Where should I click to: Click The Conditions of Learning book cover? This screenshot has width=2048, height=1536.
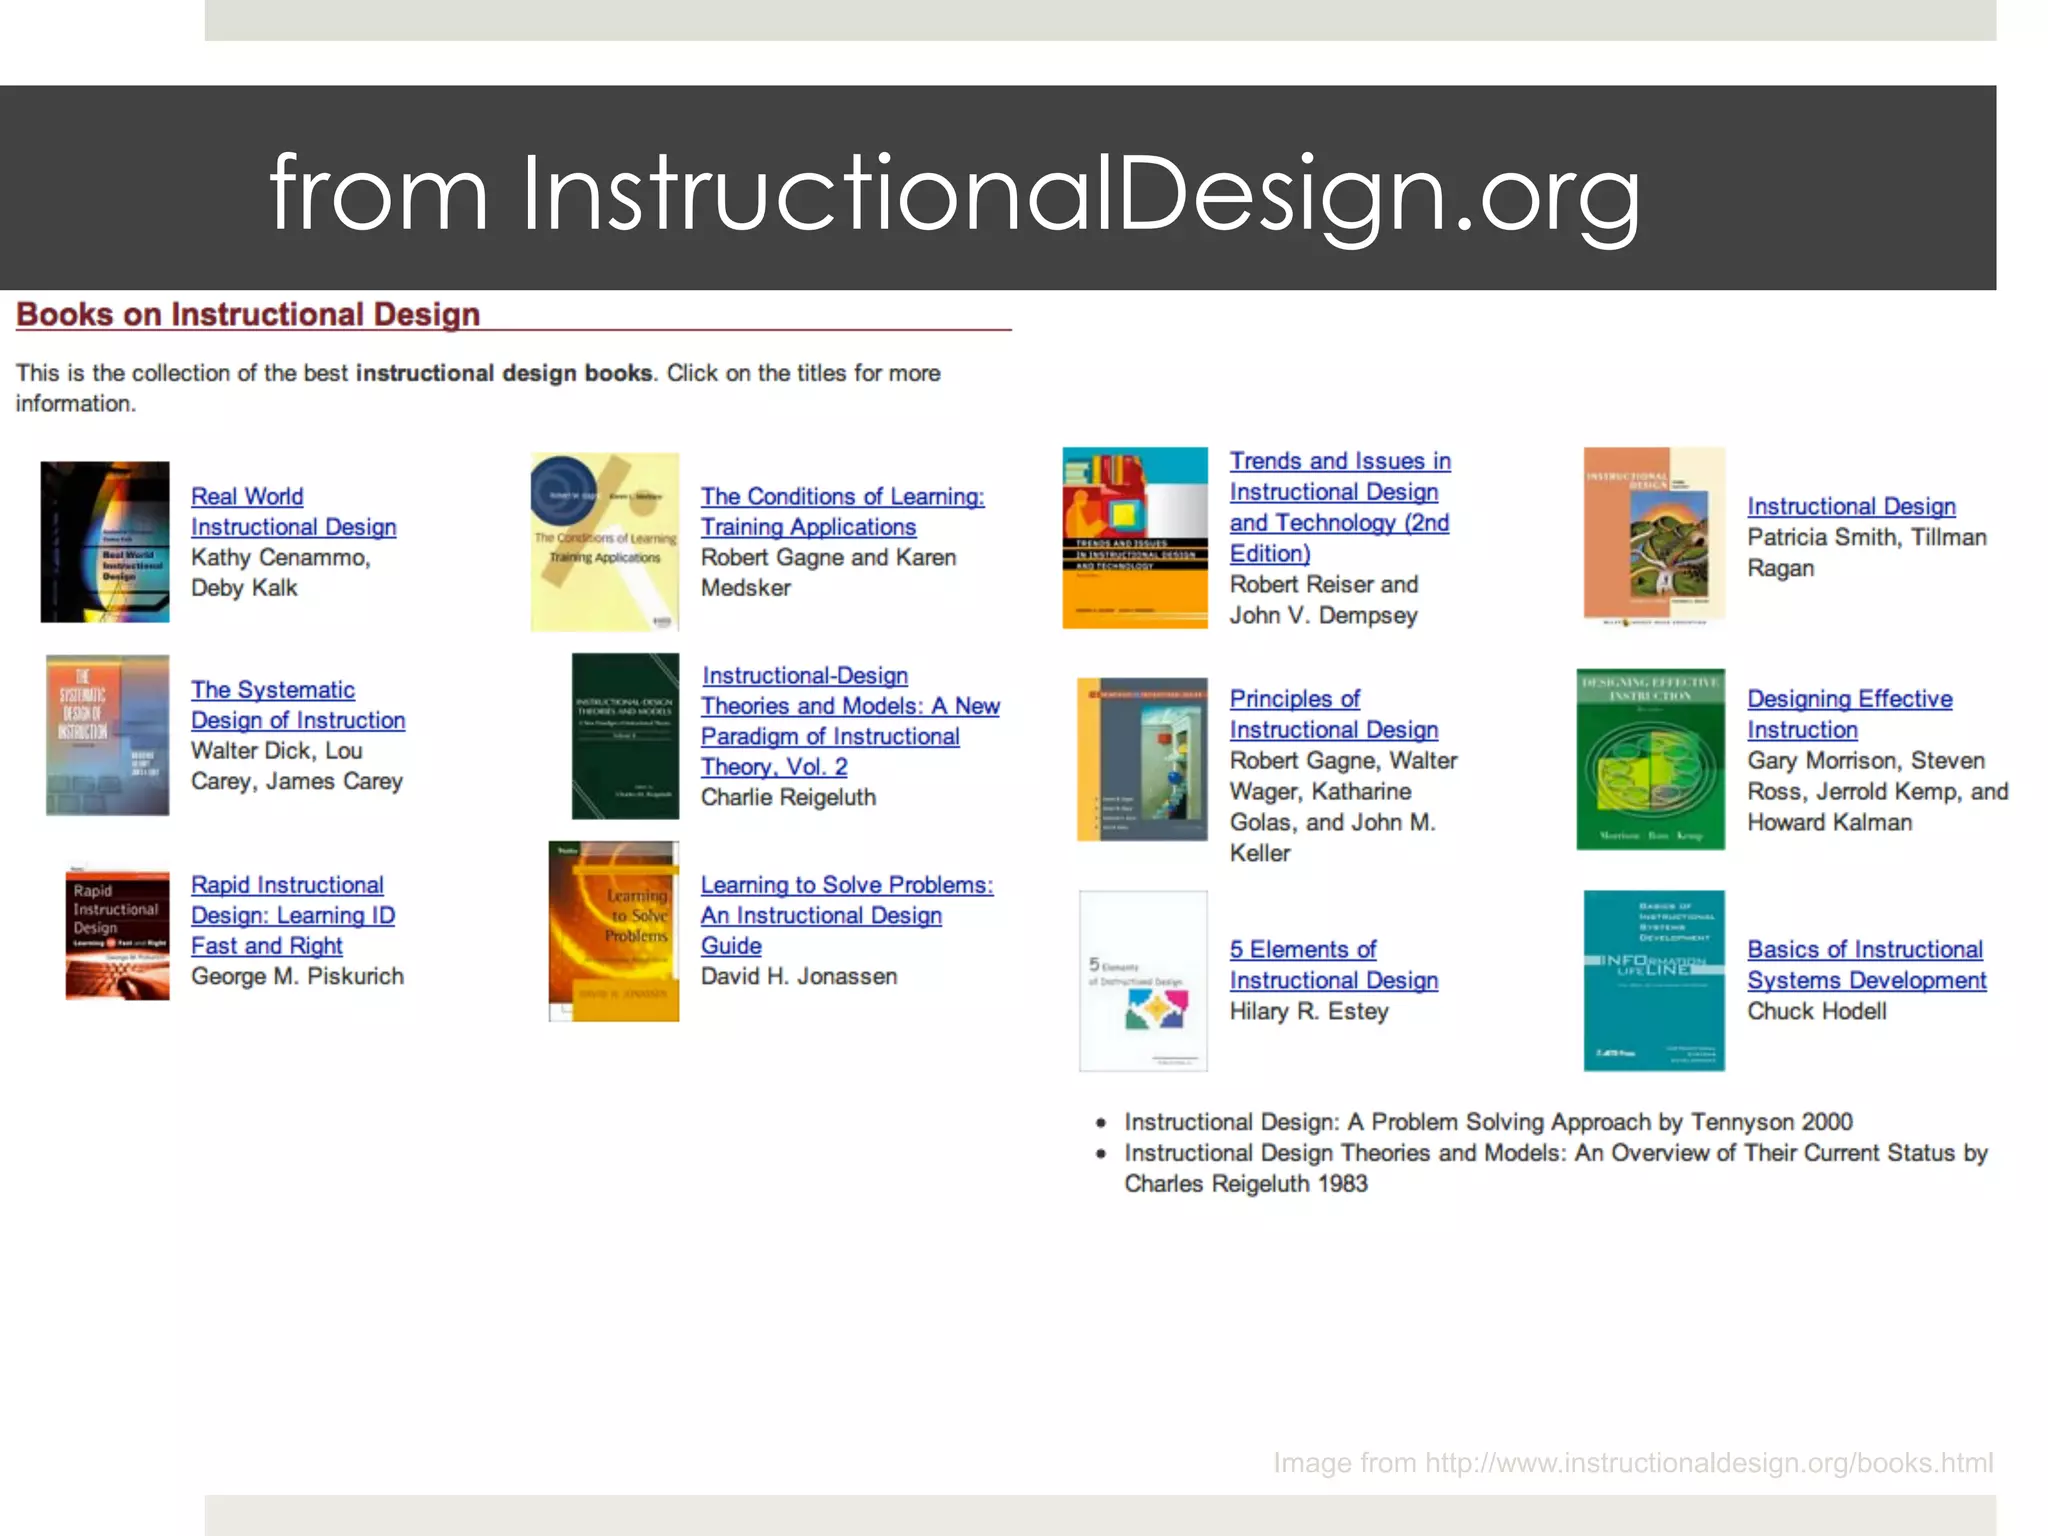point(604,541)
